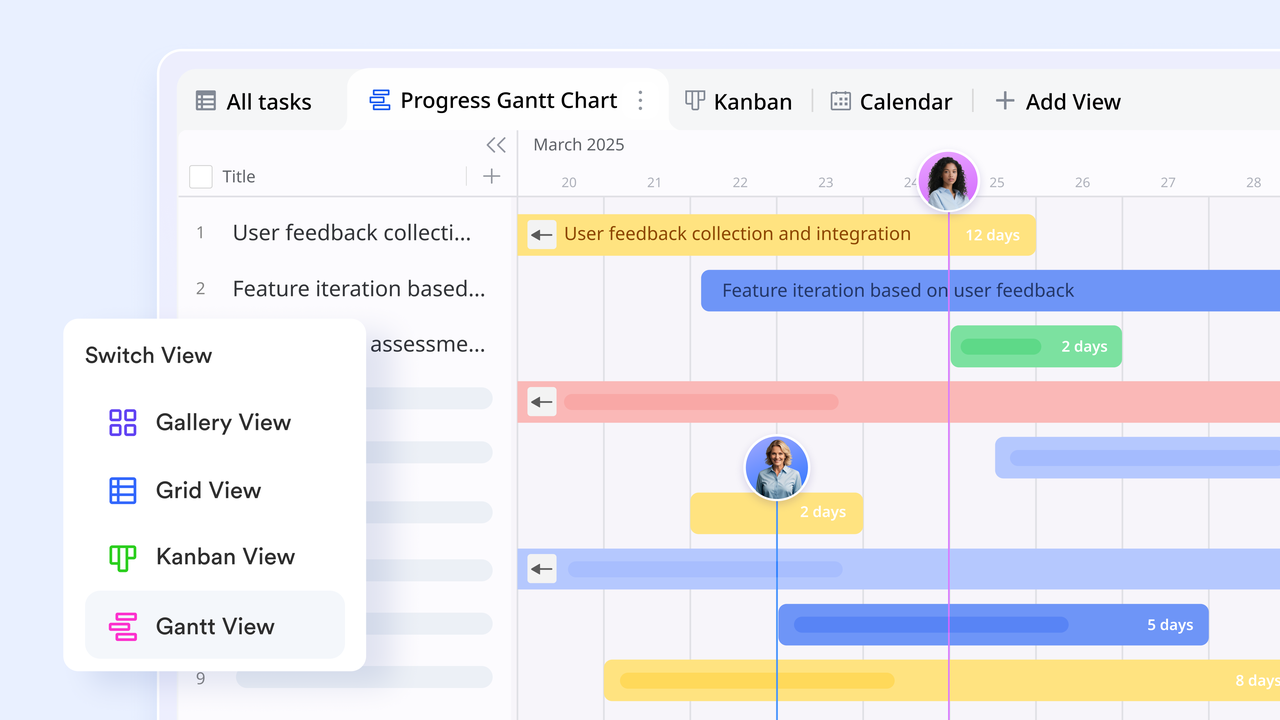Open the Kanban tab

(738, 101)
